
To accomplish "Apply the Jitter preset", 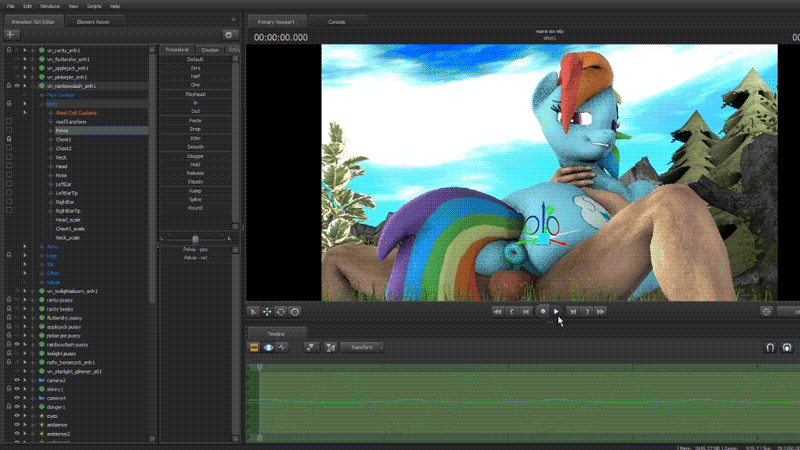I will coord(195,138).
